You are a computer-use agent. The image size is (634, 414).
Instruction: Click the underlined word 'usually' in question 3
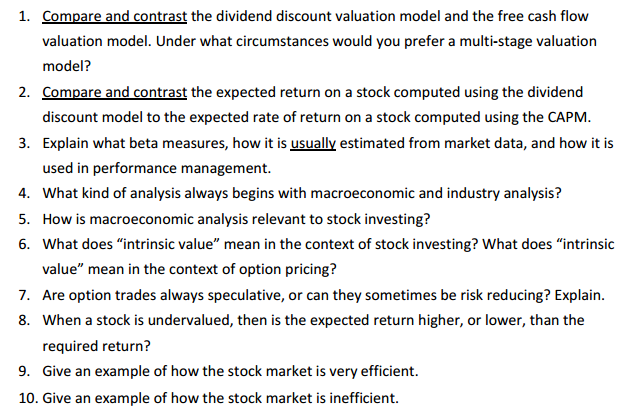point(313,144)
